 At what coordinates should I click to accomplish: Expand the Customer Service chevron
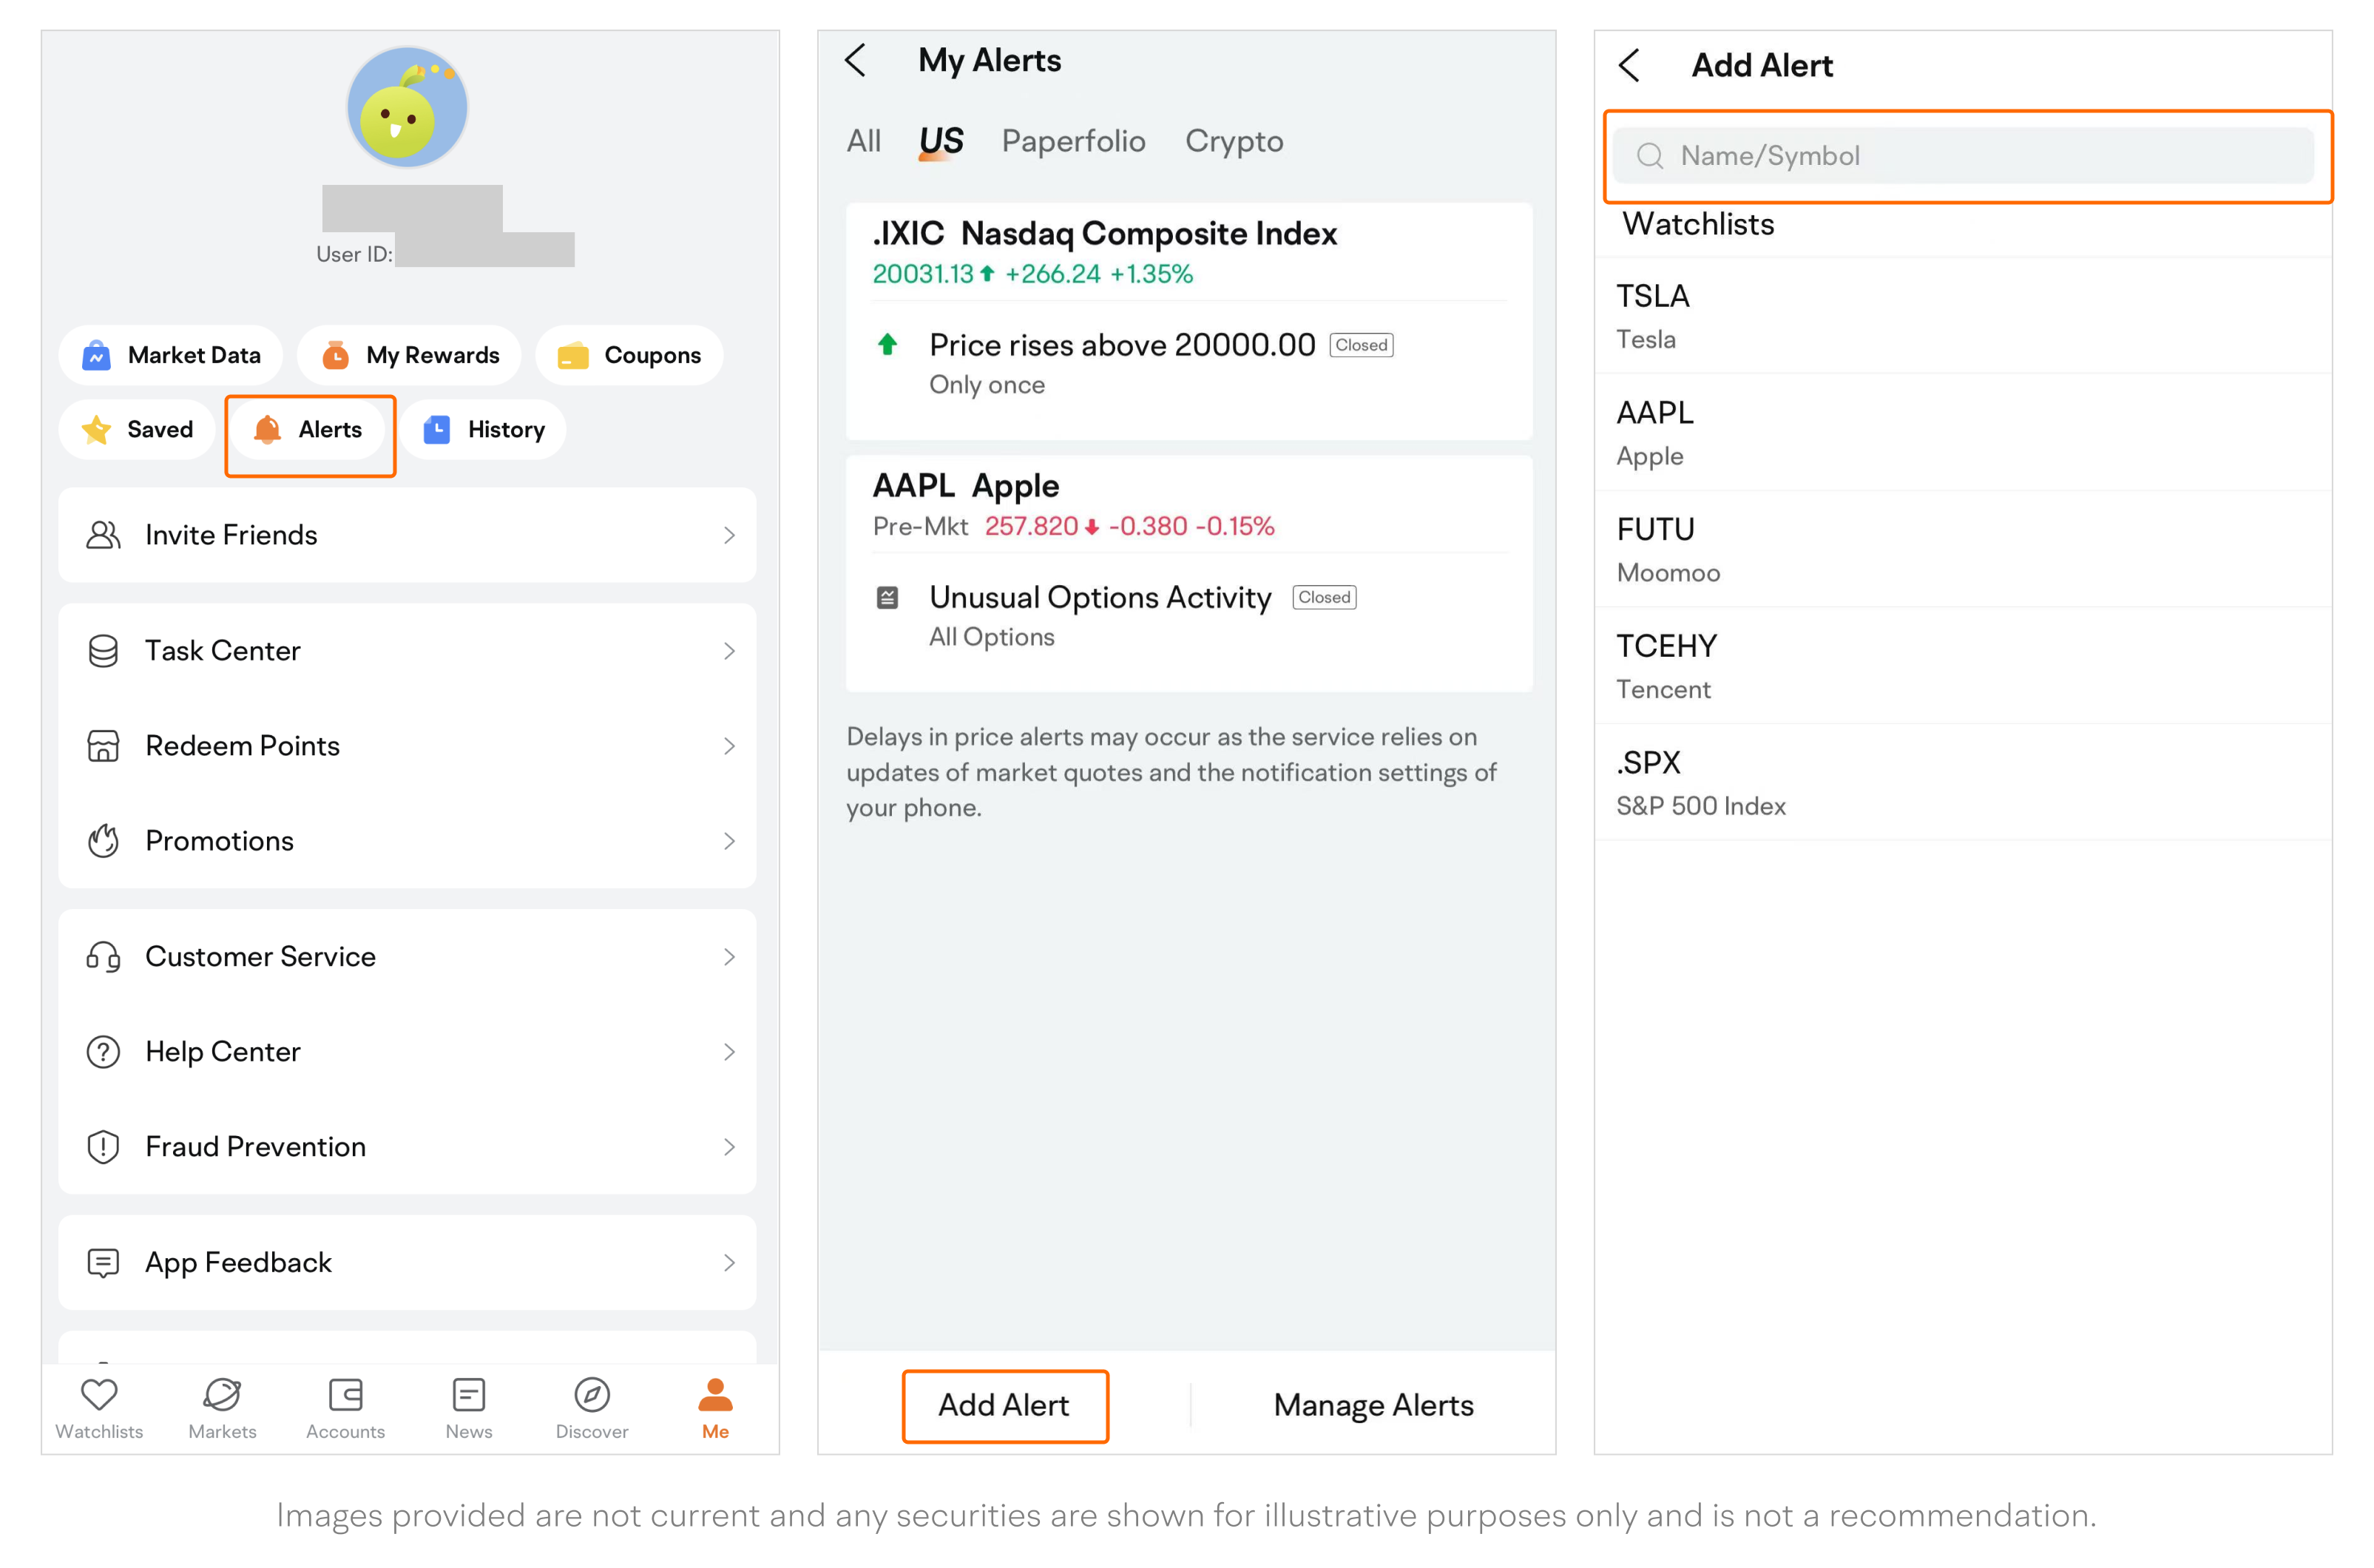[729, 957]
